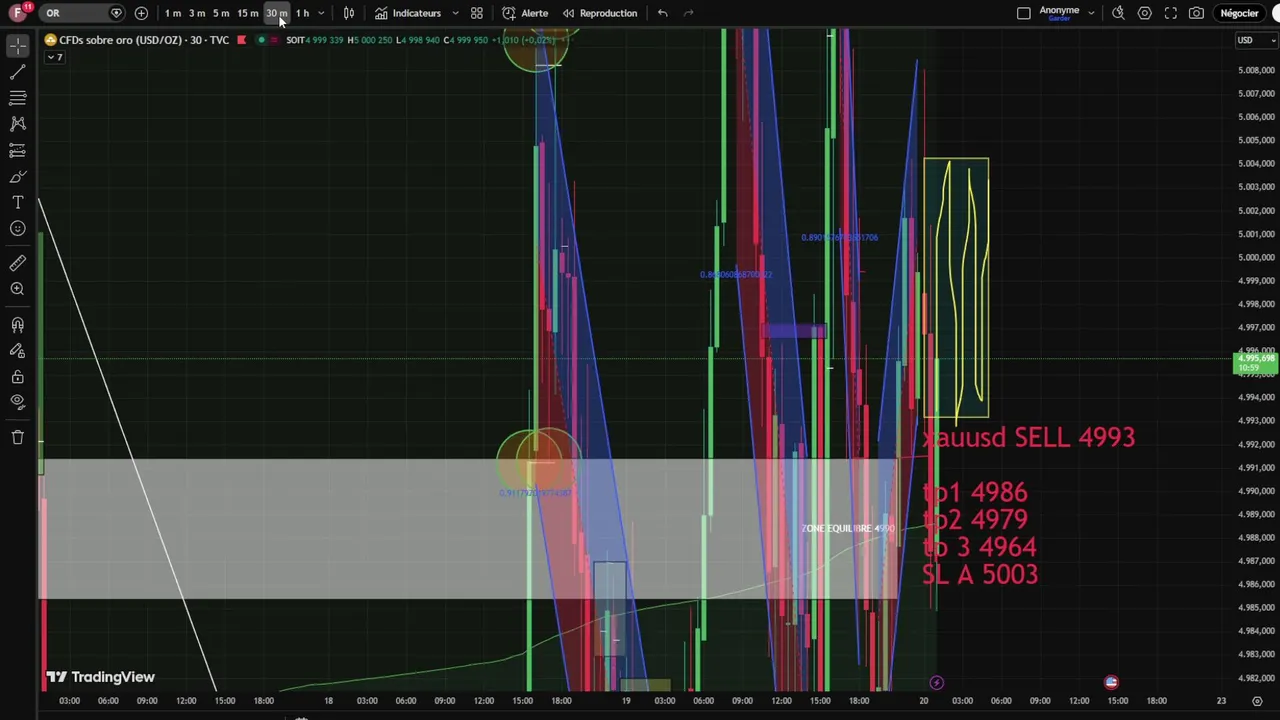Select the text annotation tool
The width and height of the screenshot is (1280, 720).
18,202
